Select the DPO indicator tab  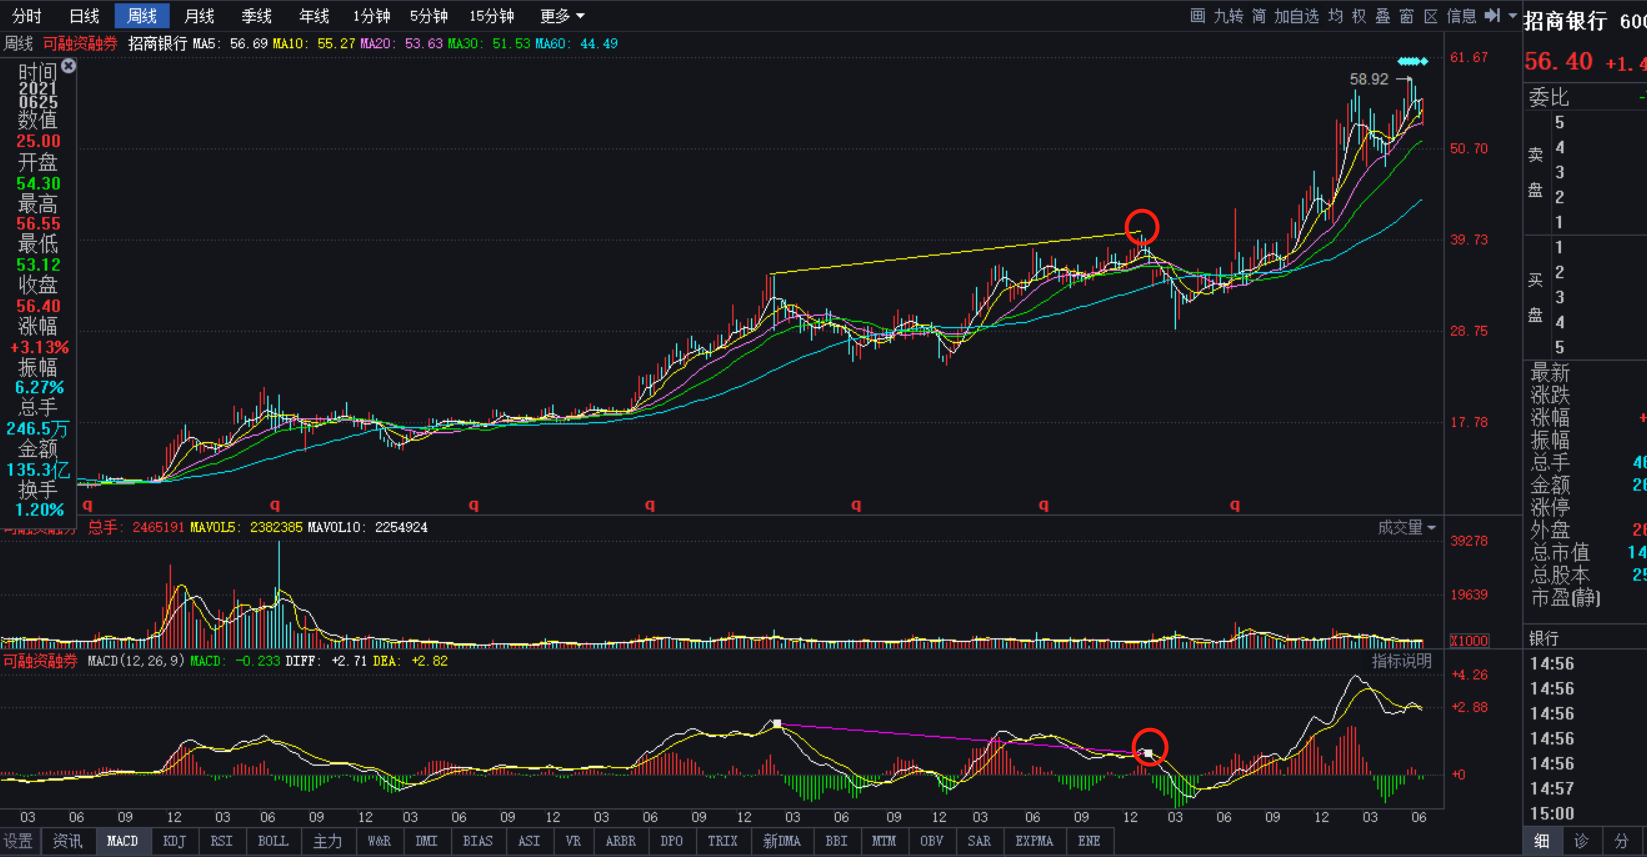pos(672,841)
